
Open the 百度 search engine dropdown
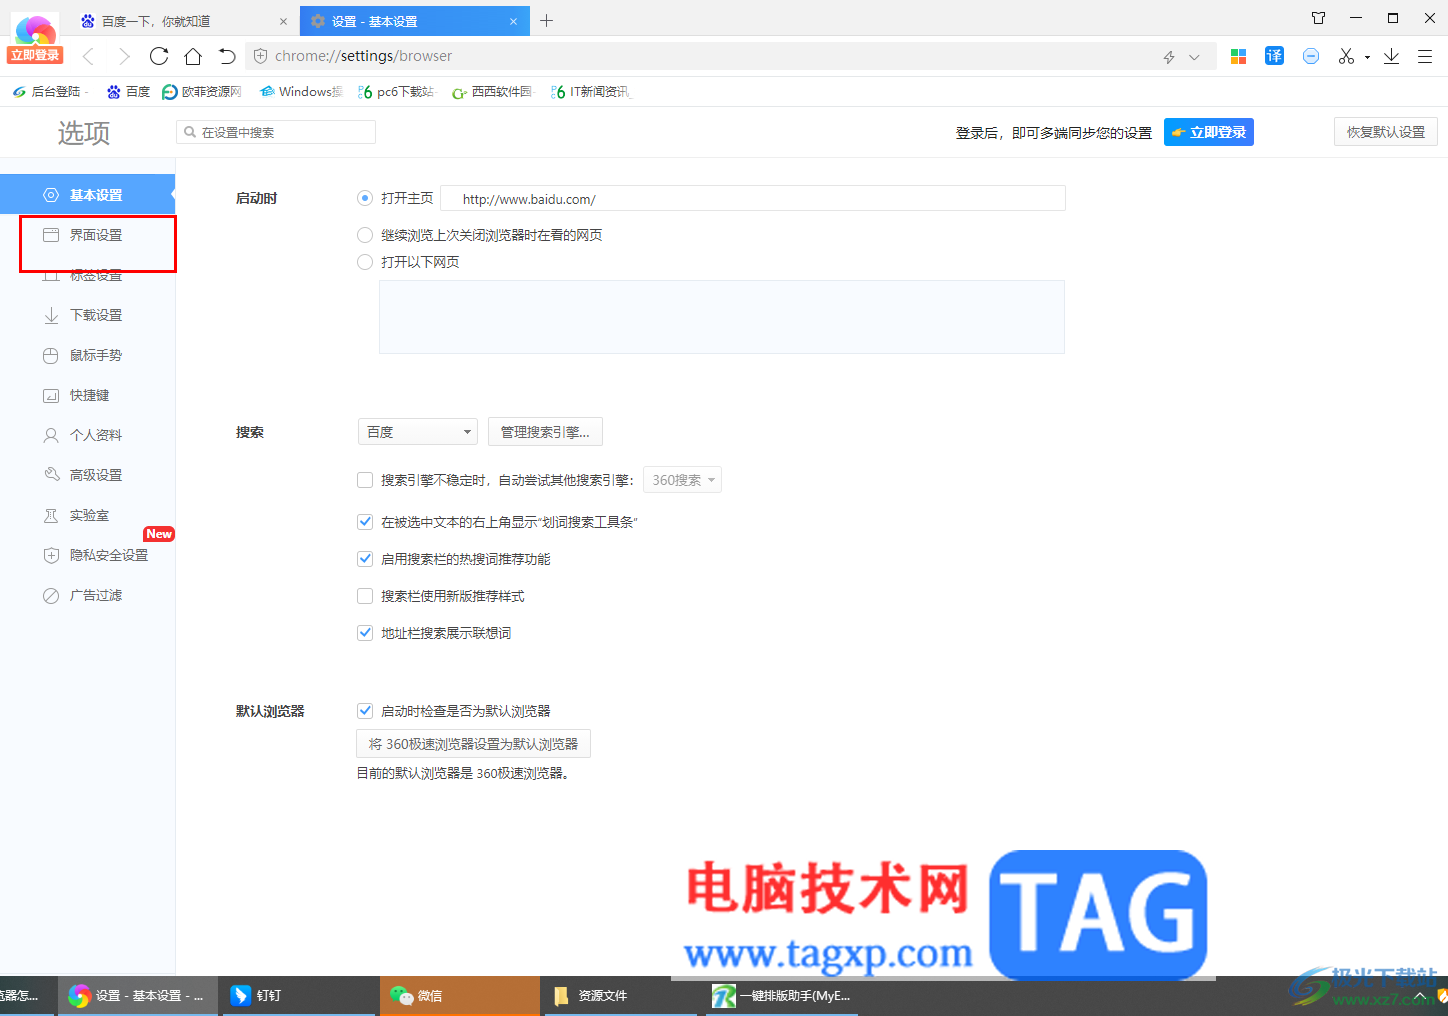(418, 432)
